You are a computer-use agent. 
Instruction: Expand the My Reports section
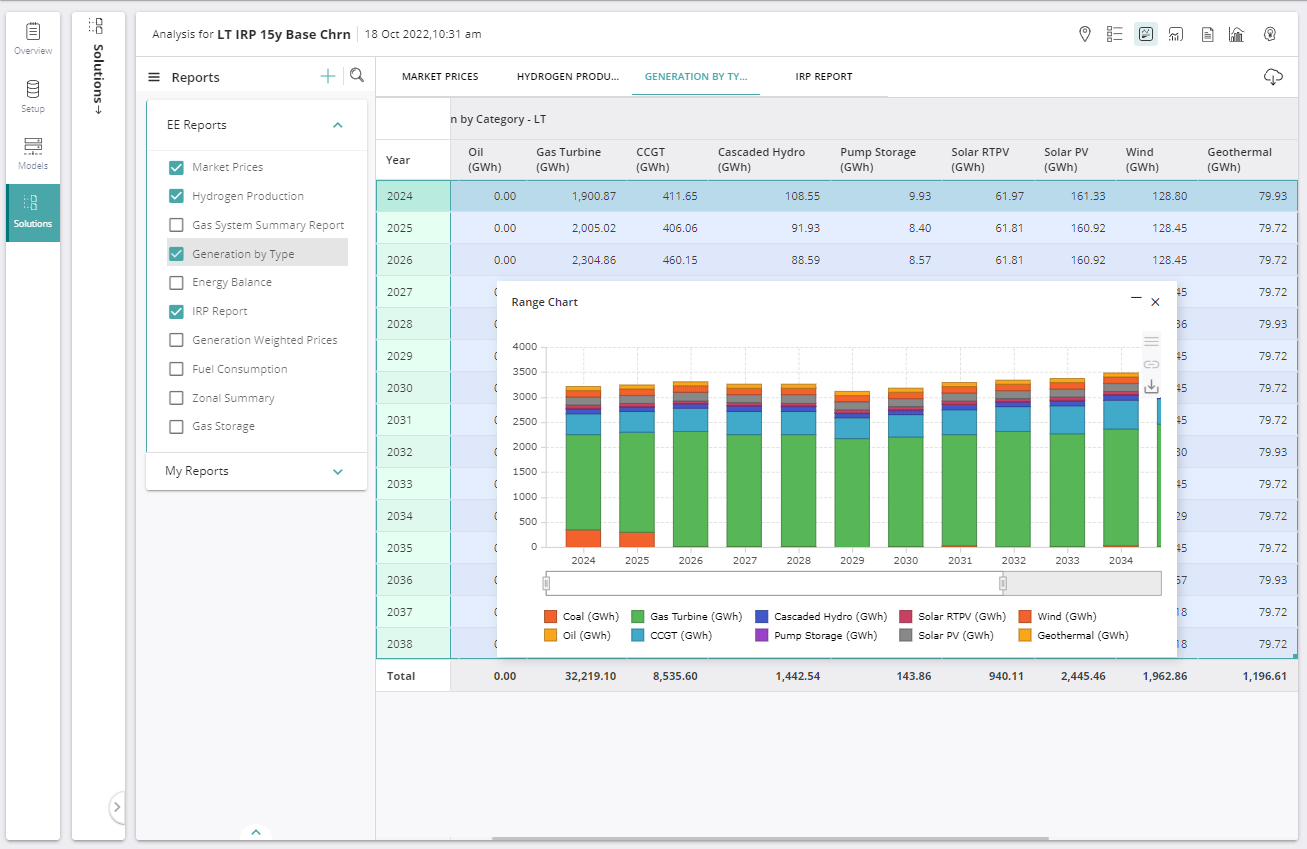click(x=337, y=471)
